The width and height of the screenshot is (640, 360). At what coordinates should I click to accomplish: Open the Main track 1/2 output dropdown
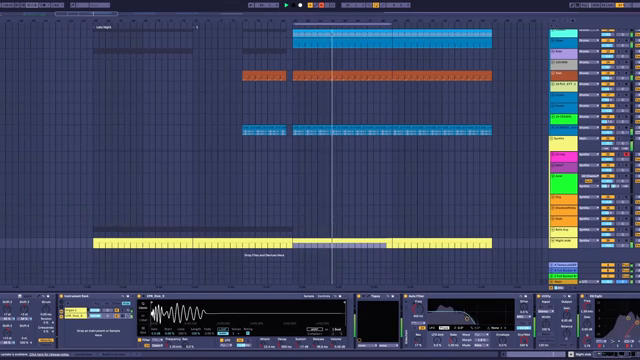tap(589, 282)
